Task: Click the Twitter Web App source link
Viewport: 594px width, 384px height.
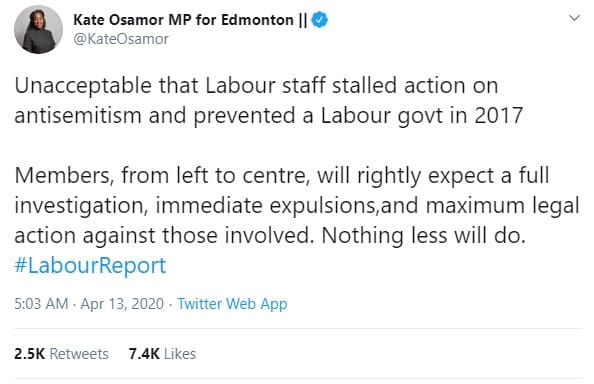Action: click(232, 304)
